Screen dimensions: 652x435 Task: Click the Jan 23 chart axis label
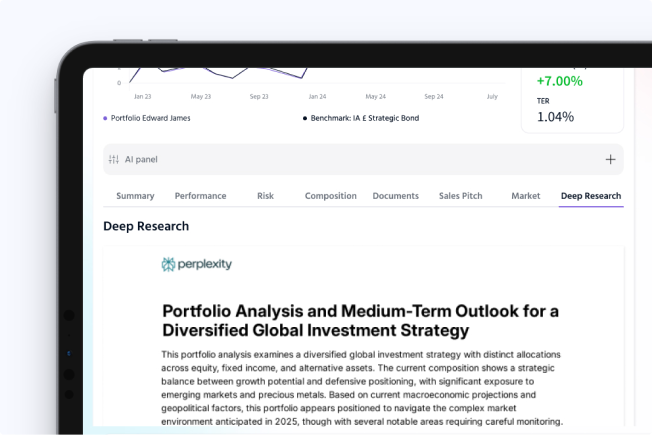pos(143,96)
